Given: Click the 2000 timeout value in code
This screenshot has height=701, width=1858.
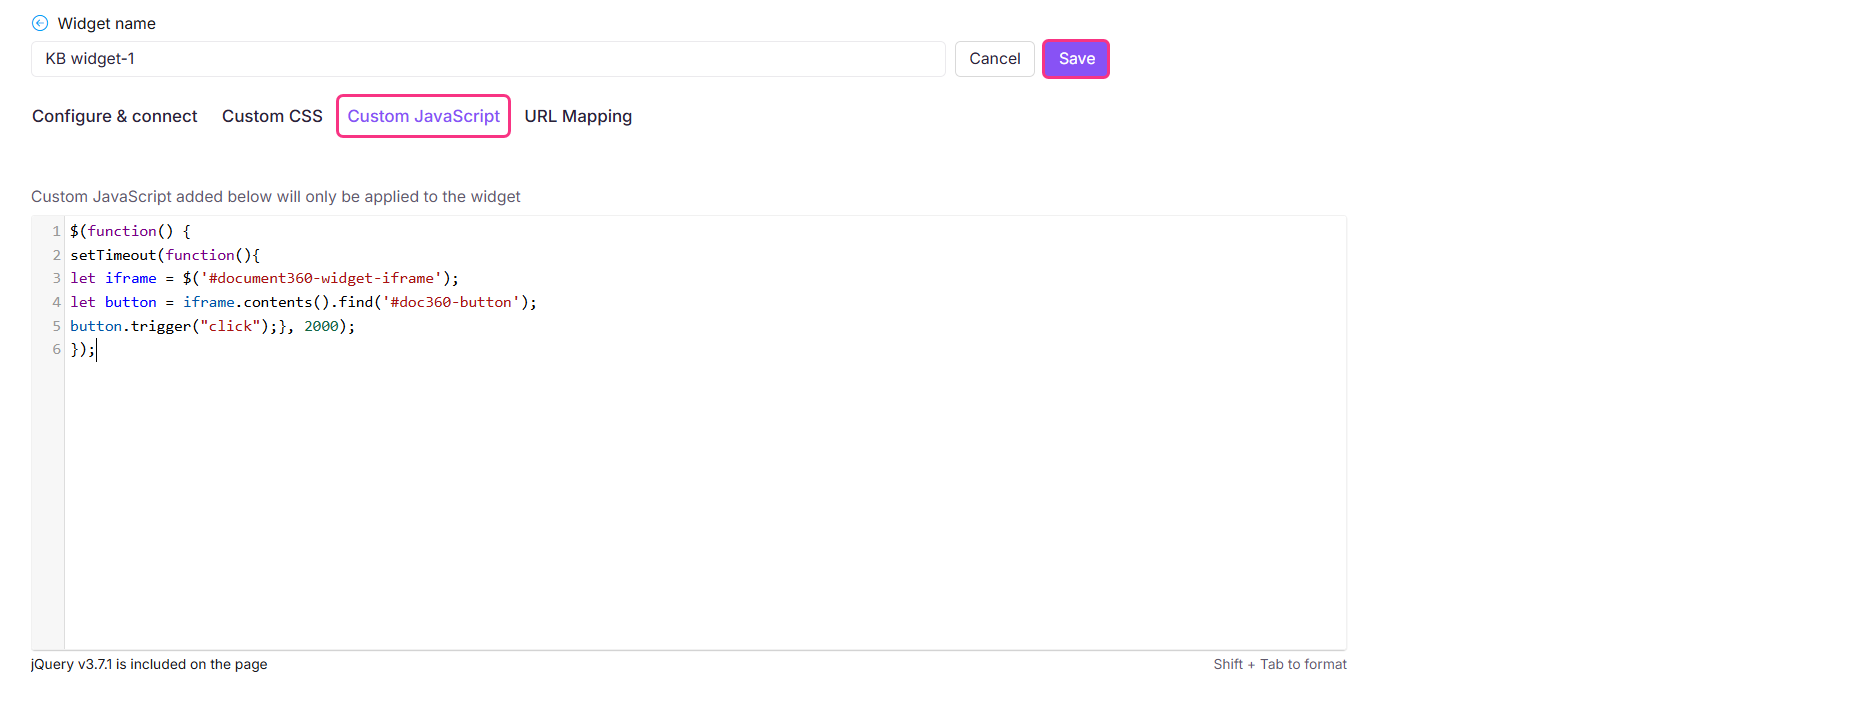Looking at the screenshot, I should click(321, 326).
